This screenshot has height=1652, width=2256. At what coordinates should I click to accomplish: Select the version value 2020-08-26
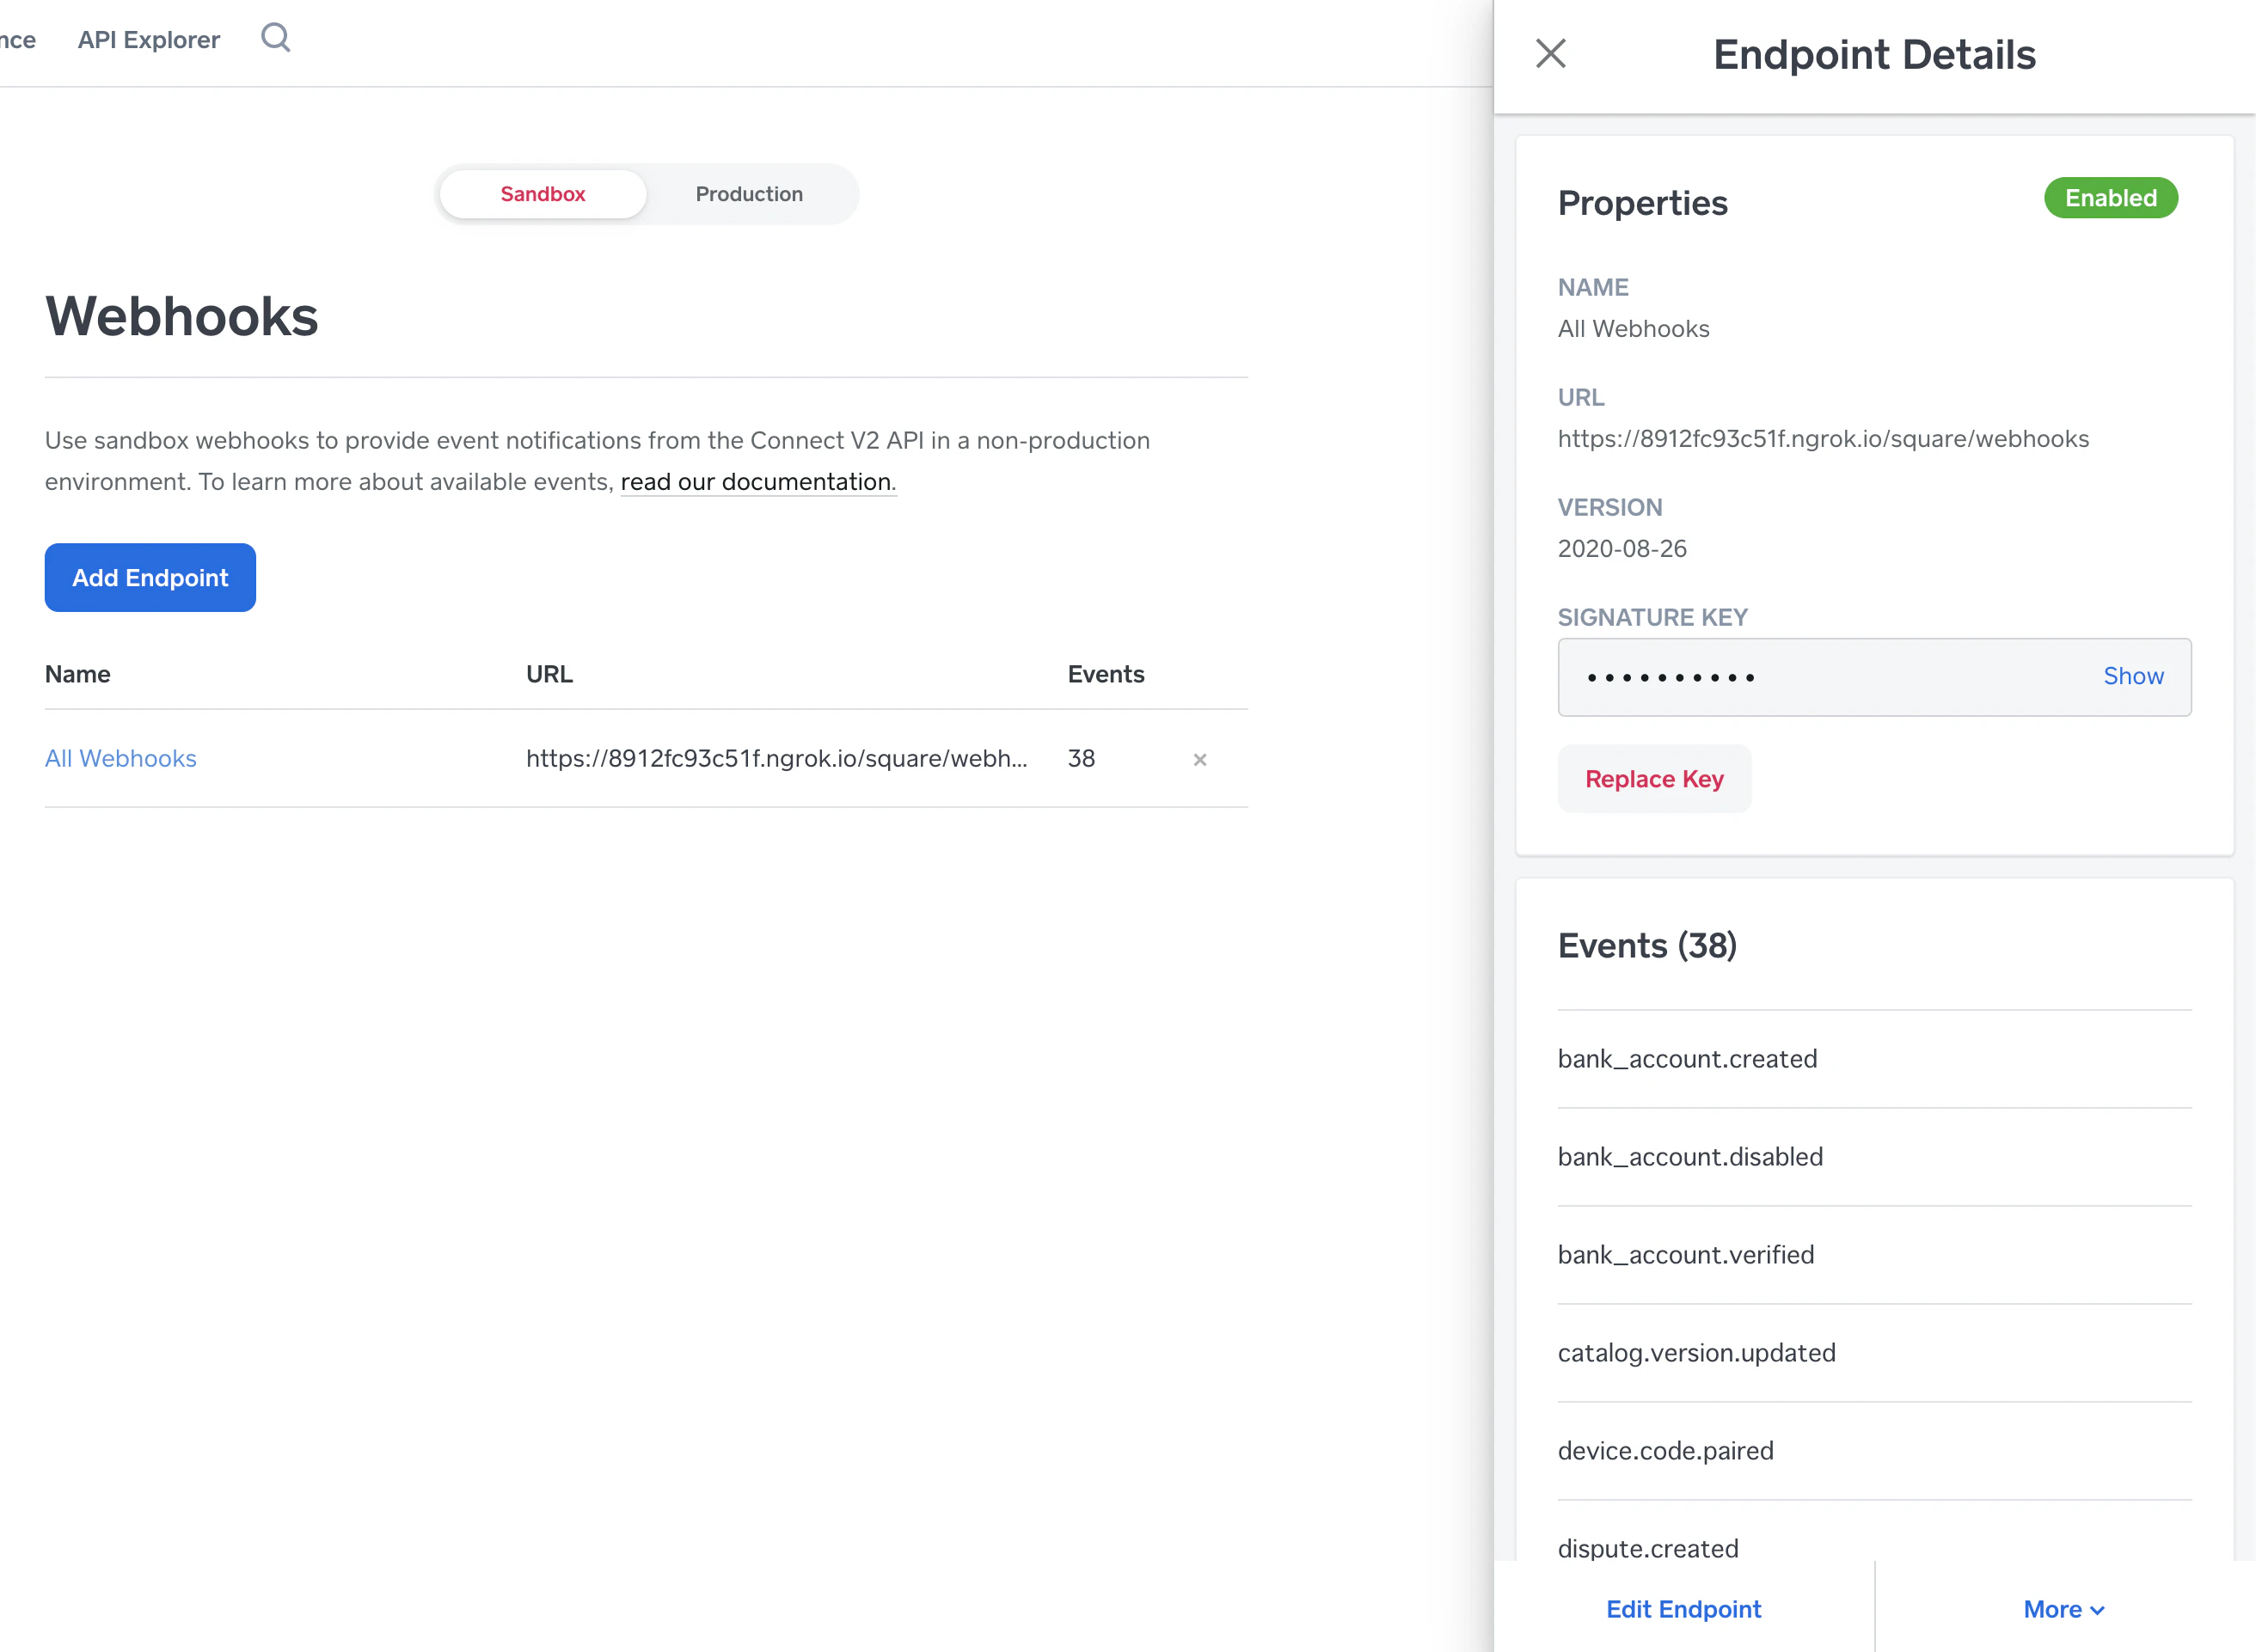coord(1622,549)
